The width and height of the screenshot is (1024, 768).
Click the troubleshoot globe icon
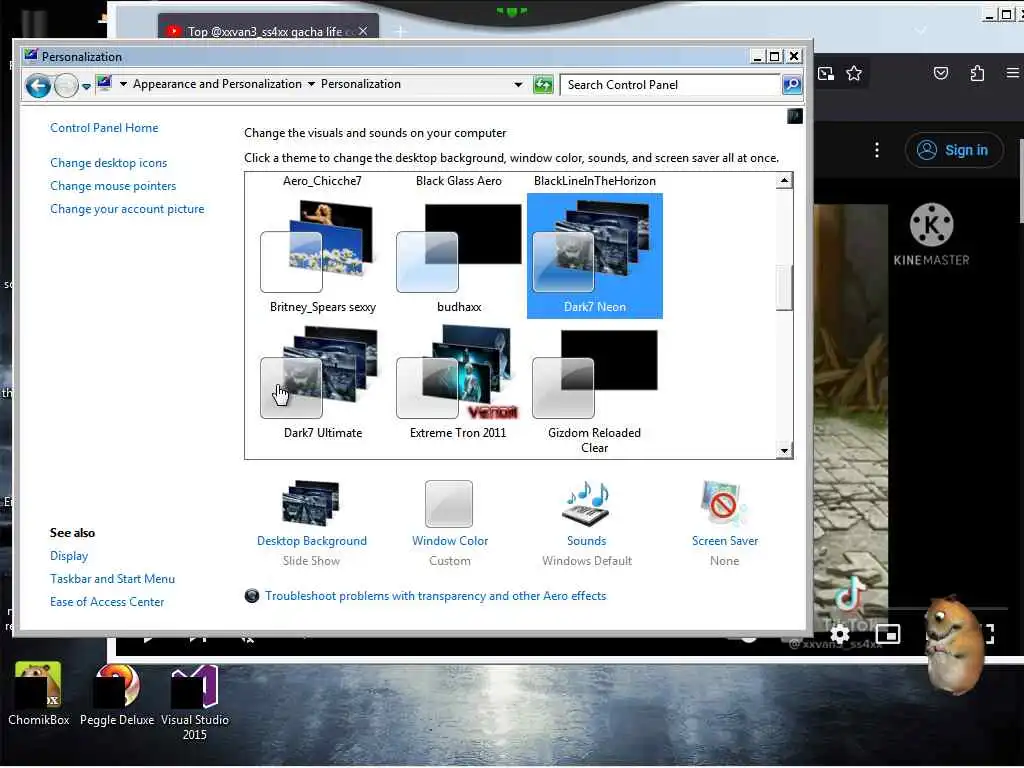pyautogui.click(x=251, y=596)
